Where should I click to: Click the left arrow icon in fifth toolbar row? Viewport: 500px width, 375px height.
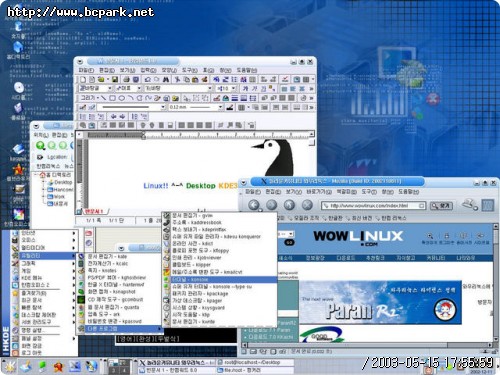(x=114, y=116)
